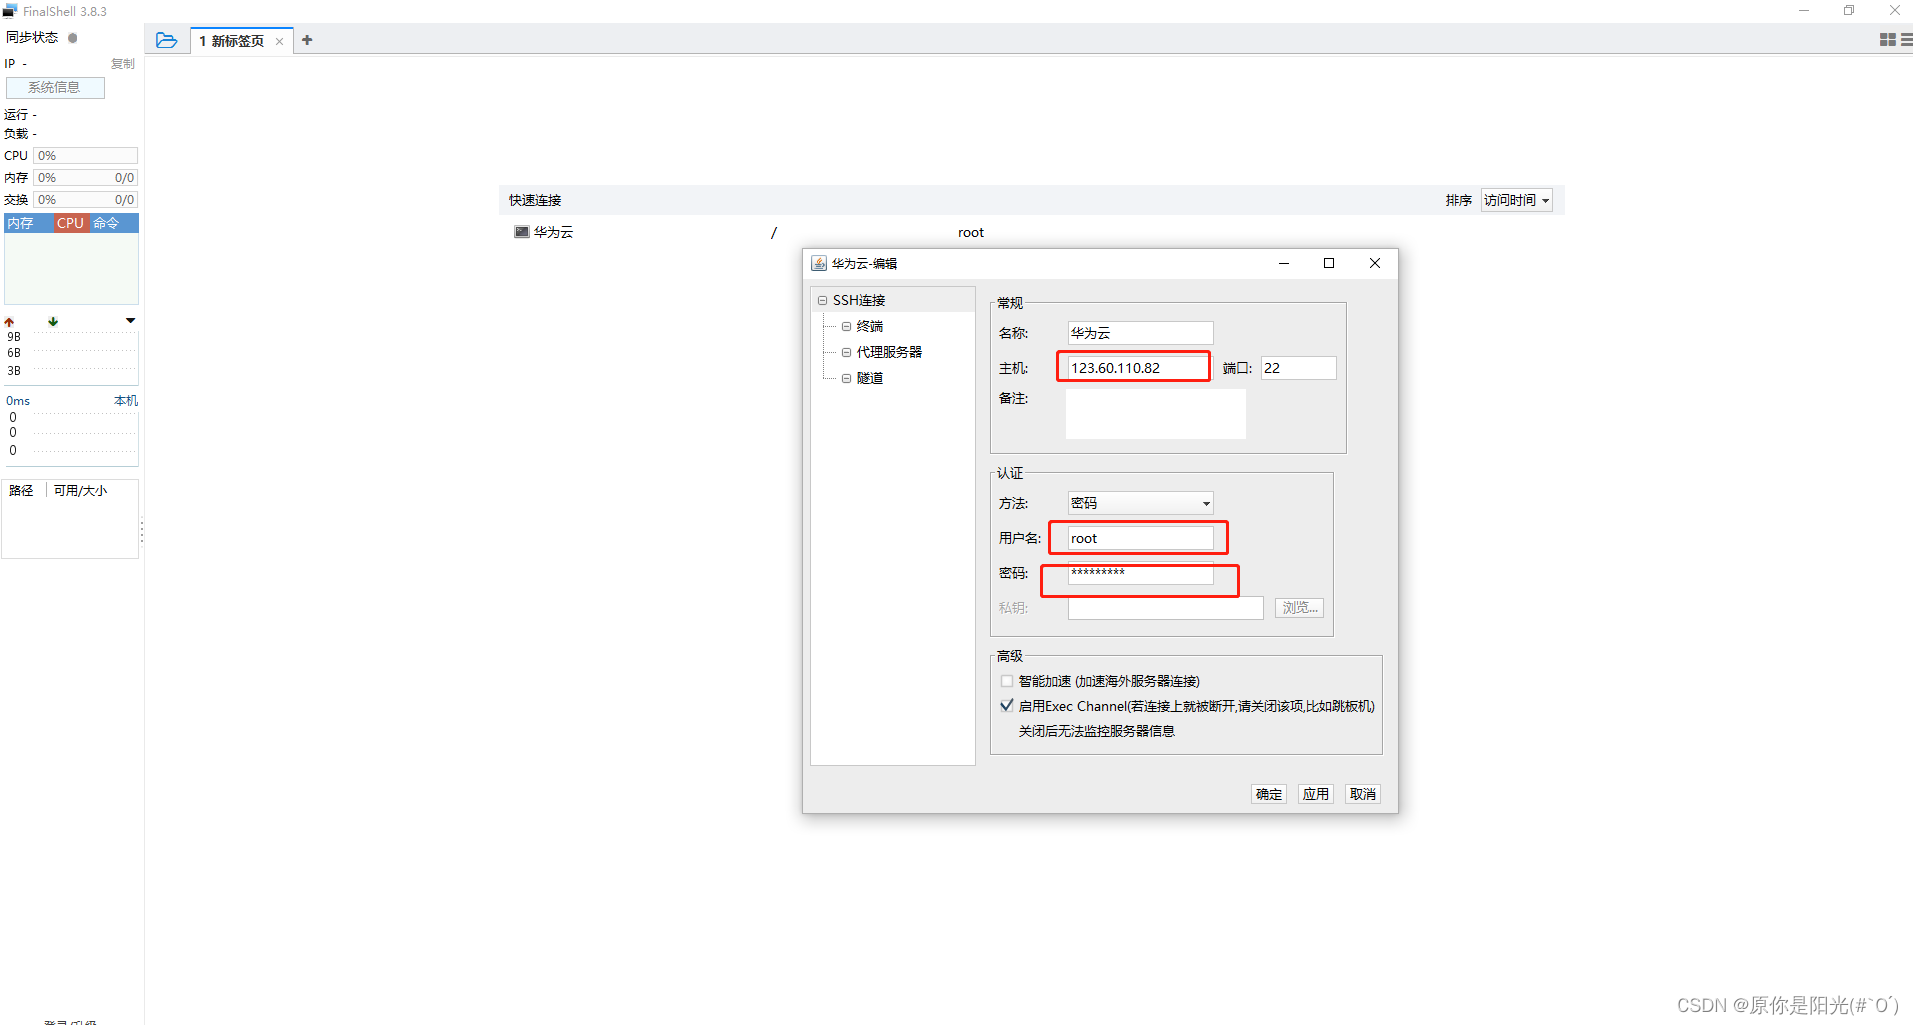This screenshot has height=1025, width=1913.
Task: Expand the 隧道 tree node
Action: point(846,378)
